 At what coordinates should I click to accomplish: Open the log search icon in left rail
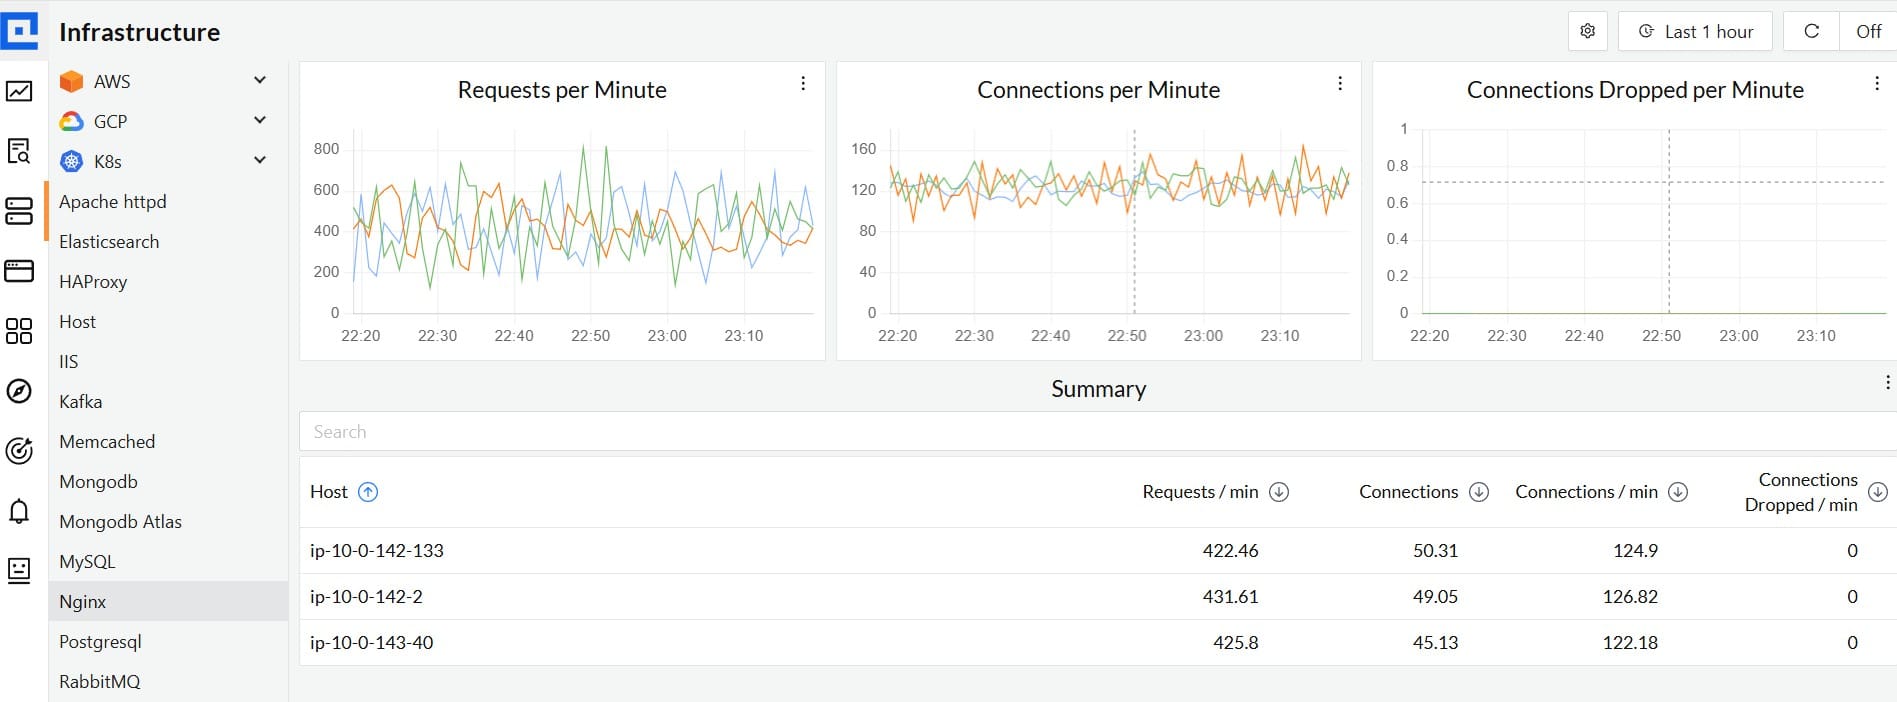[19, 151]
